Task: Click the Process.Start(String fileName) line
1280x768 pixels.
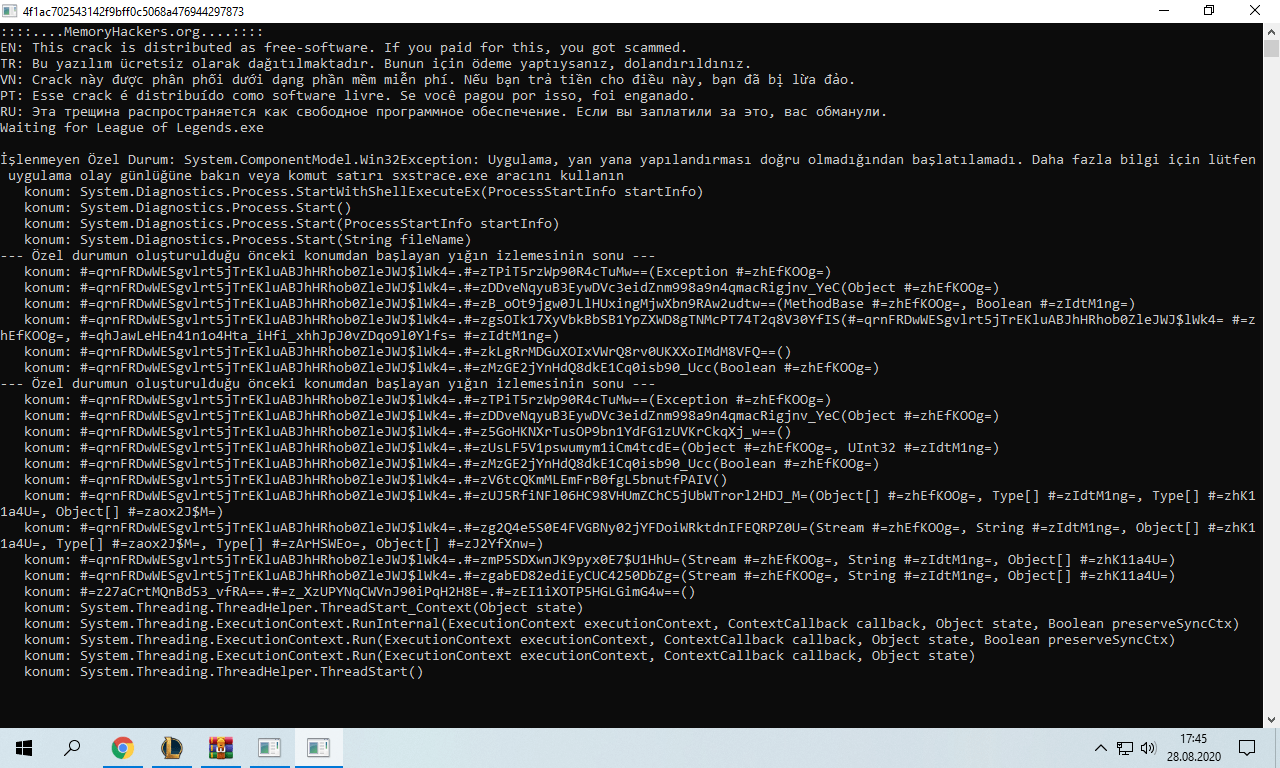Action: [x=248, y=240]
